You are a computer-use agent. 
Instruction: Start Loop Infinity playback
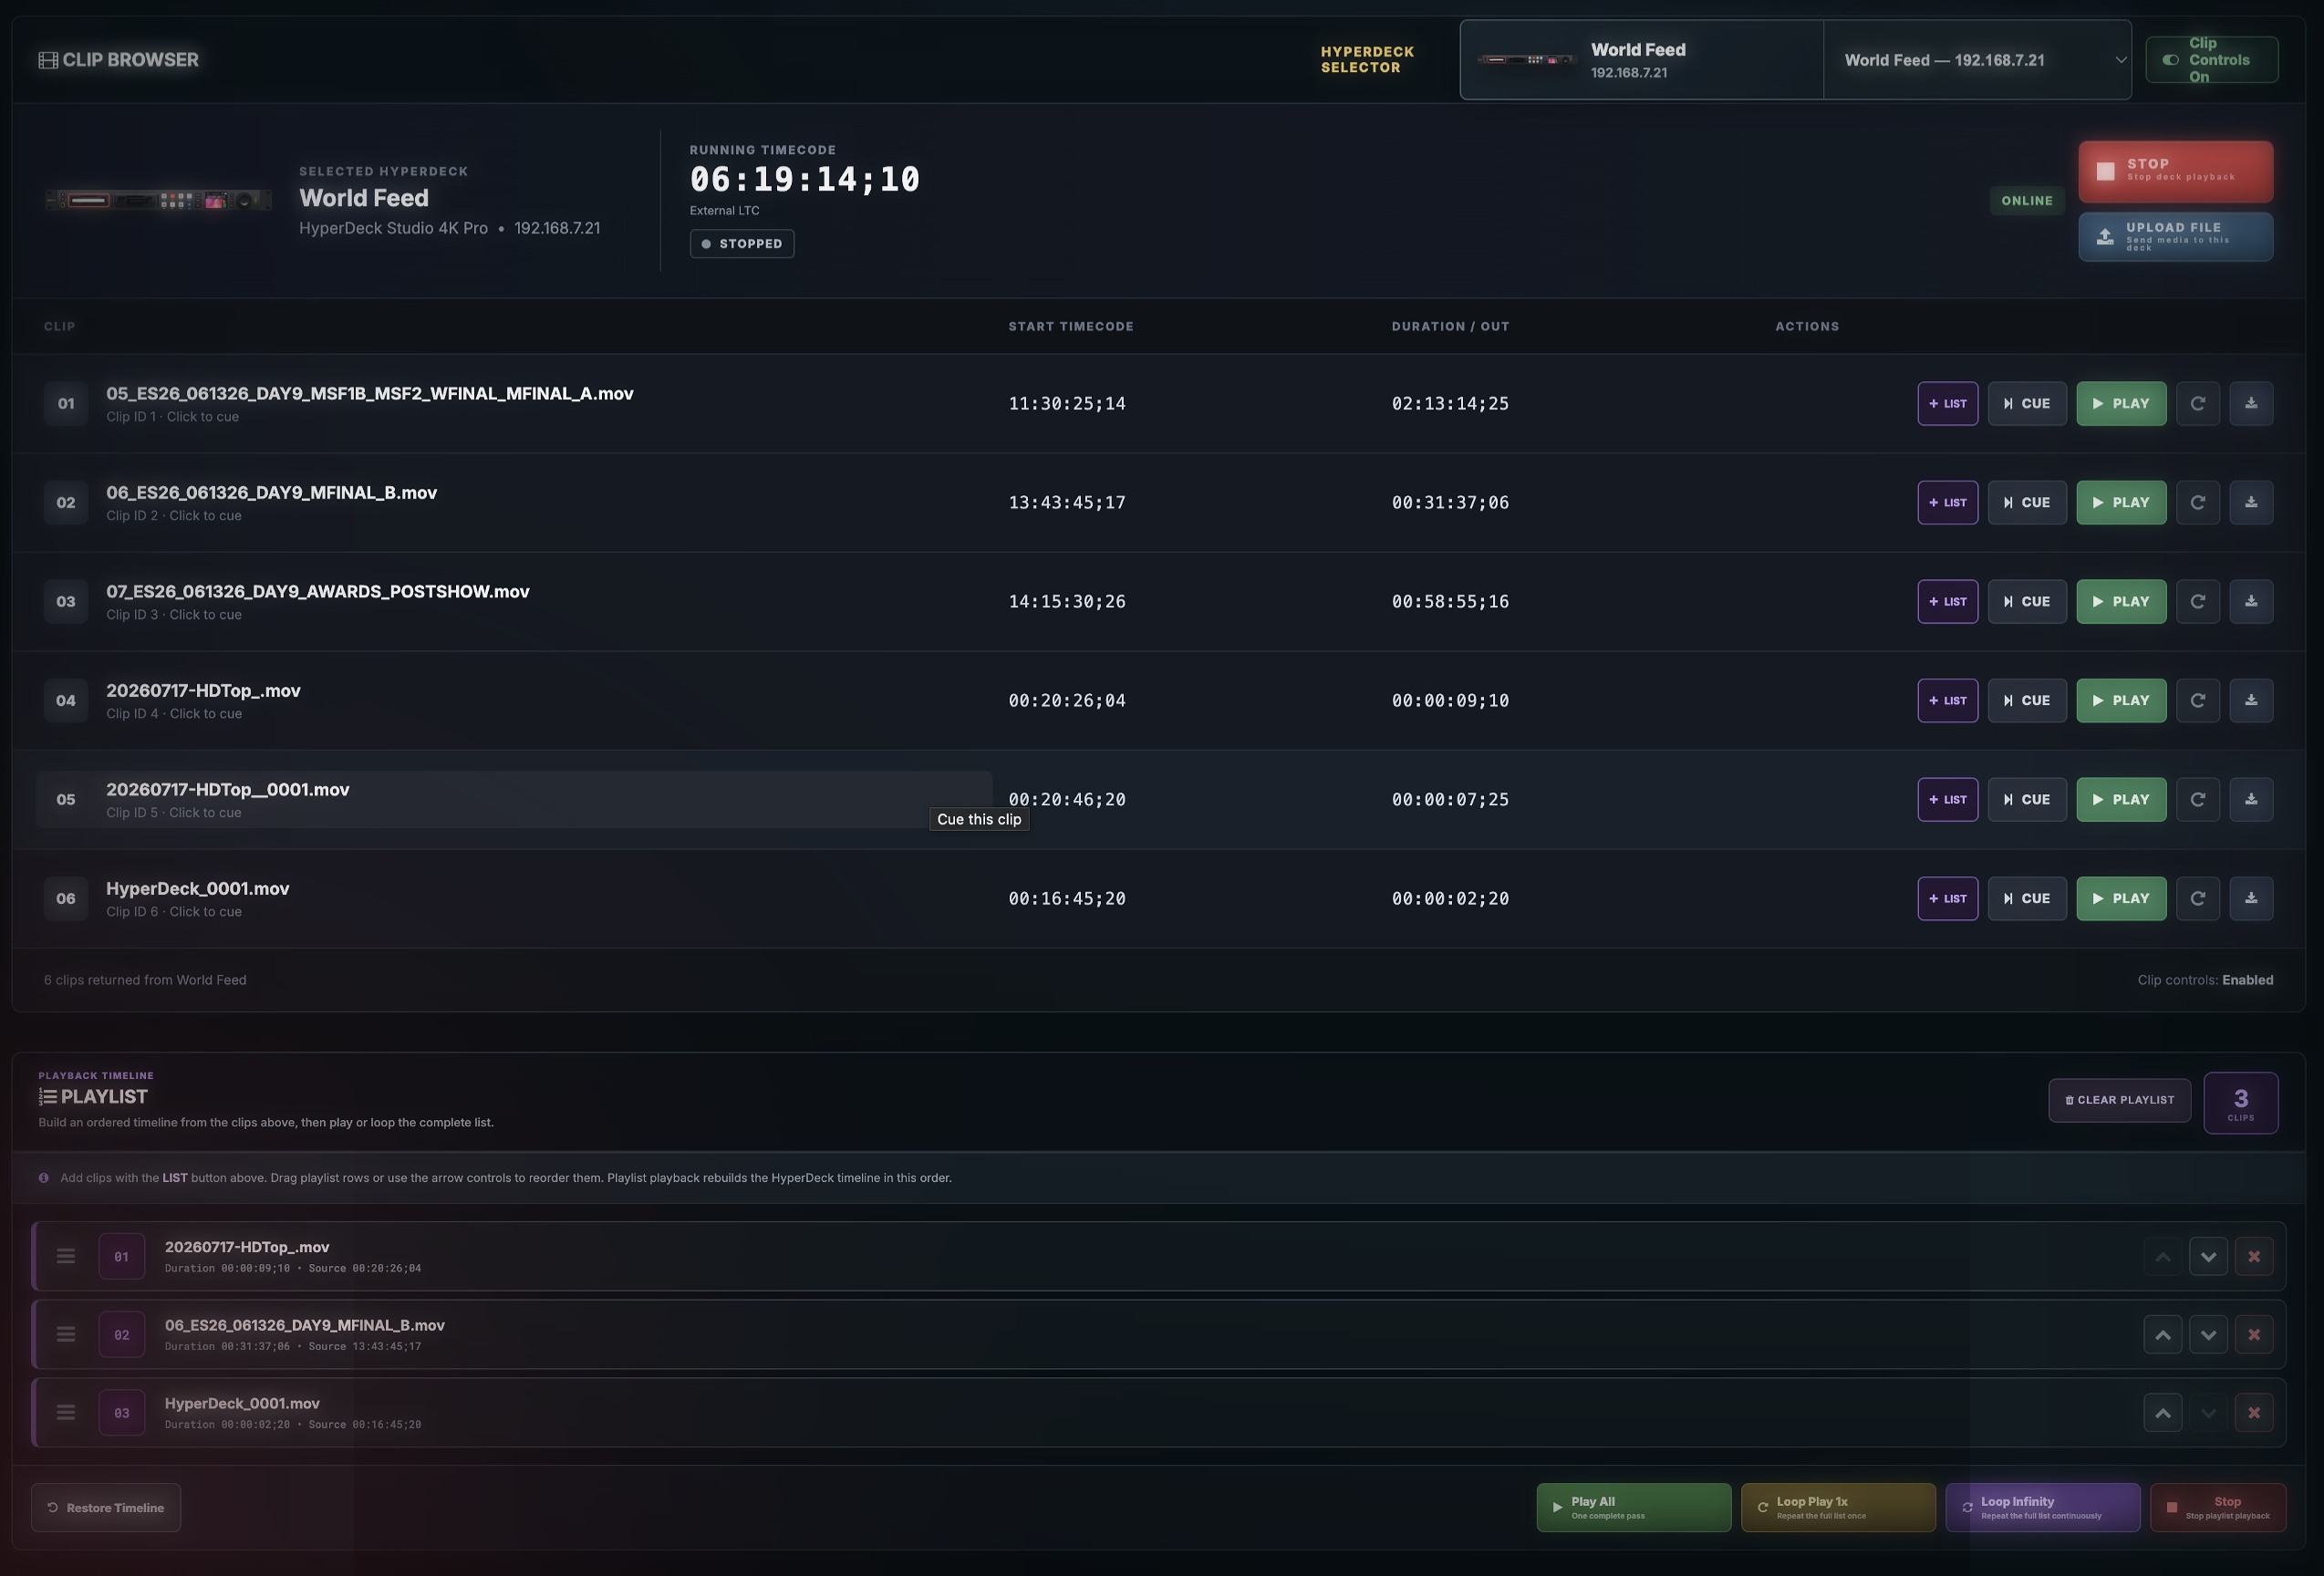pyautogui.click(x=2042, y=1508)
